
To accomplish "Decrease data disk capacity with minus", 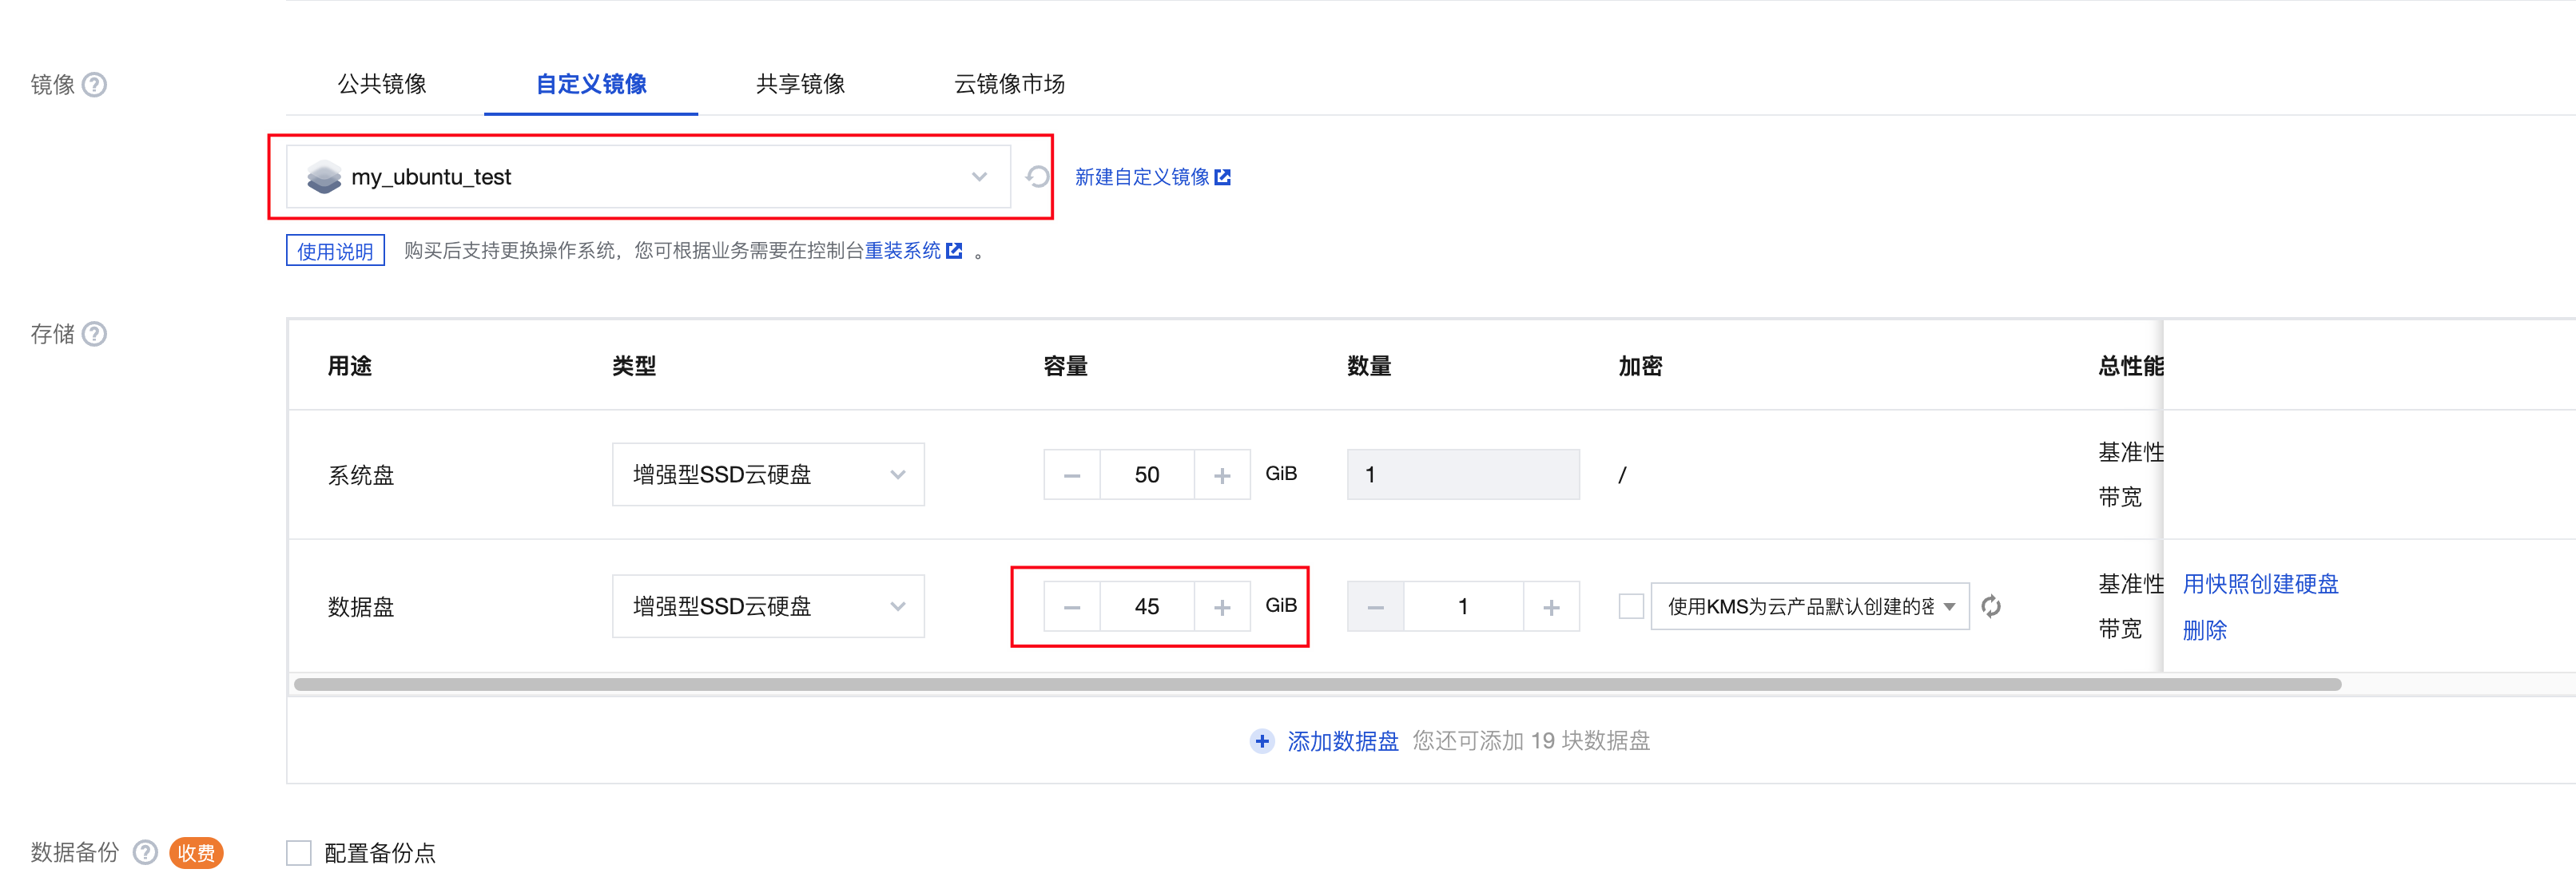I will pyautogui.click(x=1071, y=607).
